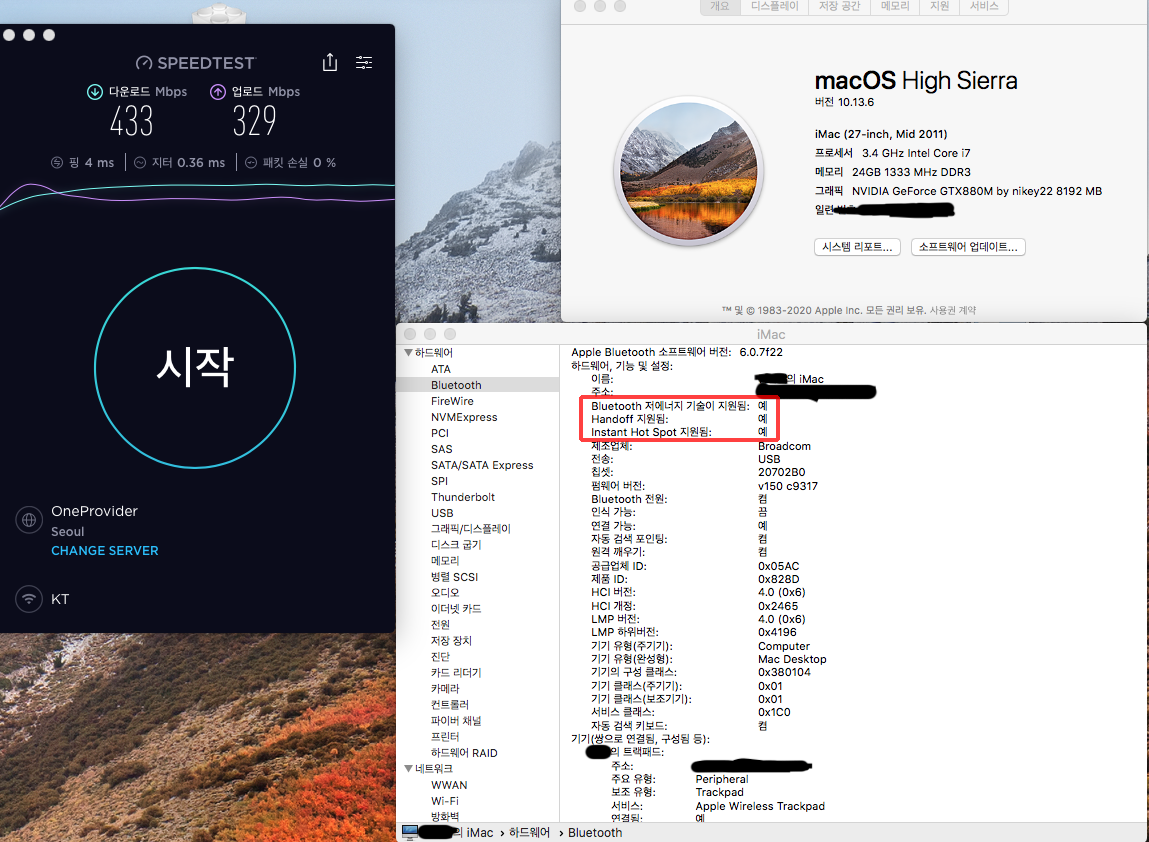Screen dimensions: 1149x842
Task: Select 오디오 in the sidebar
Action: coord(445,593)
